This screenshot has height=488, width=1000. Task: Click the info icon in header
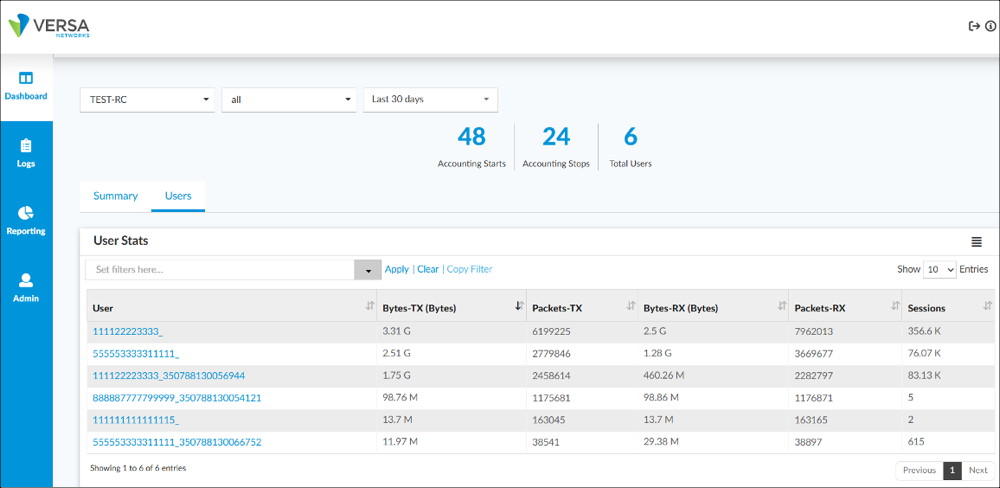pos(990,27)
